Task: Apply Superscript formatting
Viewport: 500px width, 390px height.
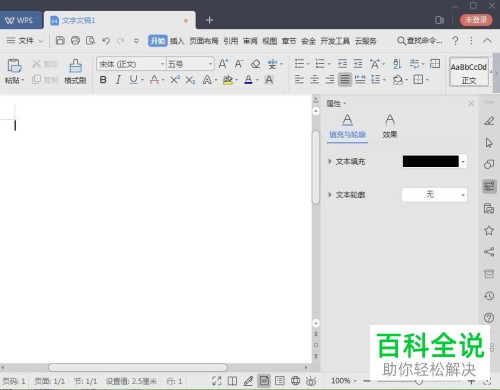Action: click(175, 80)
